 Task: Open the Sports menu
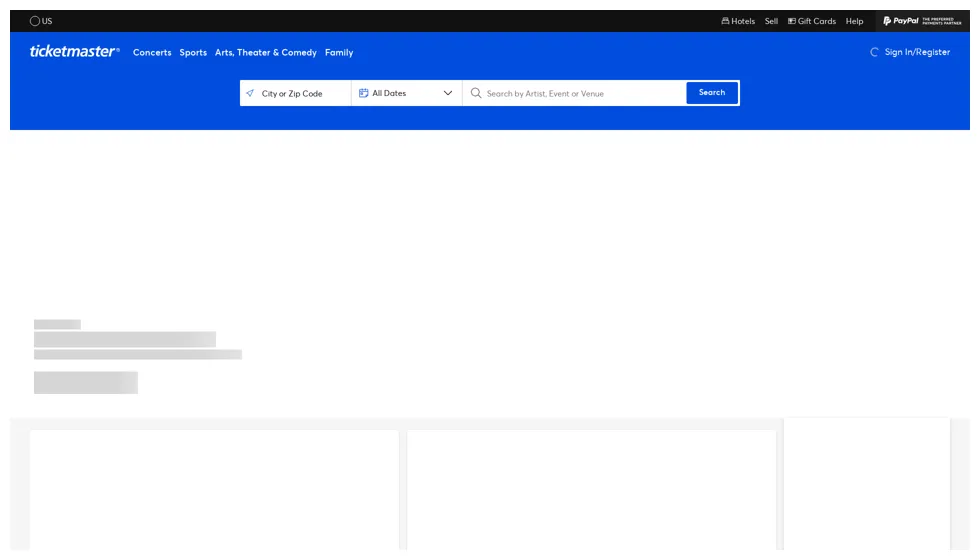(x=193, y=52)
